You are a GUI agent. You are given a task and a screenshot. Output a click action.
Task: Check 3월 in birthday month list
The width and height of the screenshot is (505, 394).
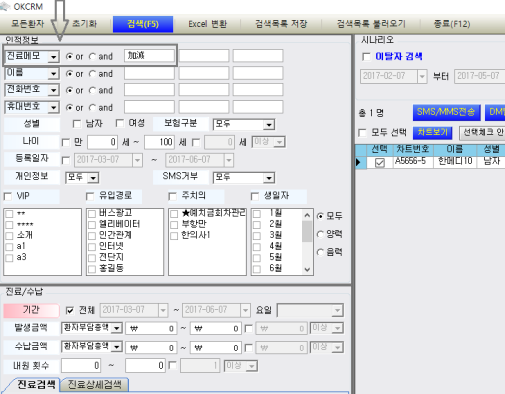click(257, 236)
